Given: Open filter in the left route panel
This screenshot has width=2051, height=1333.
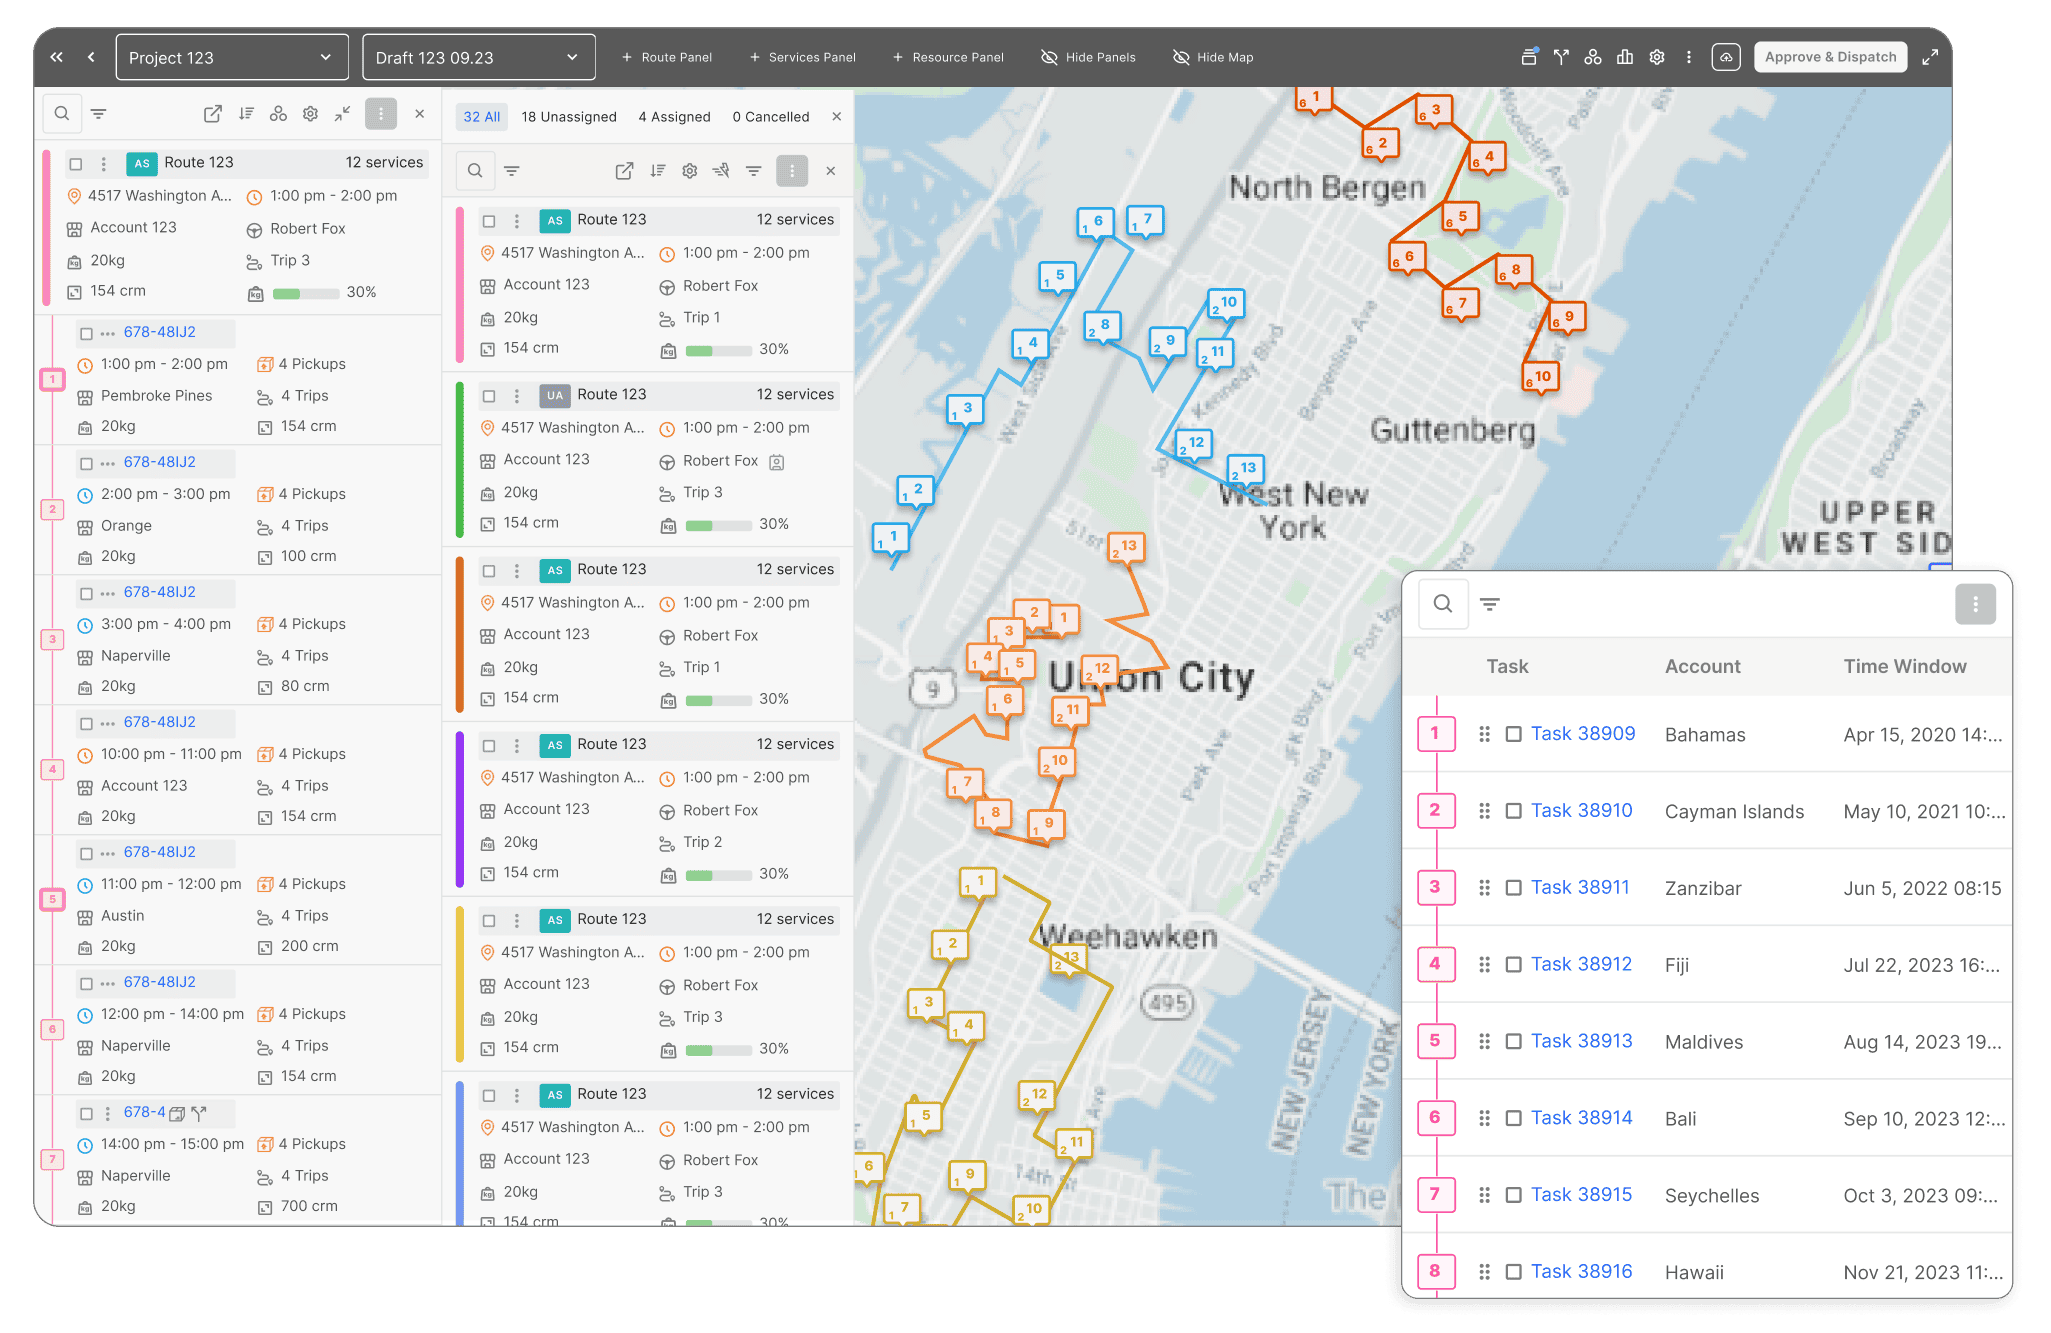Looking at the screenshot, I should click(x=99, y=114).
